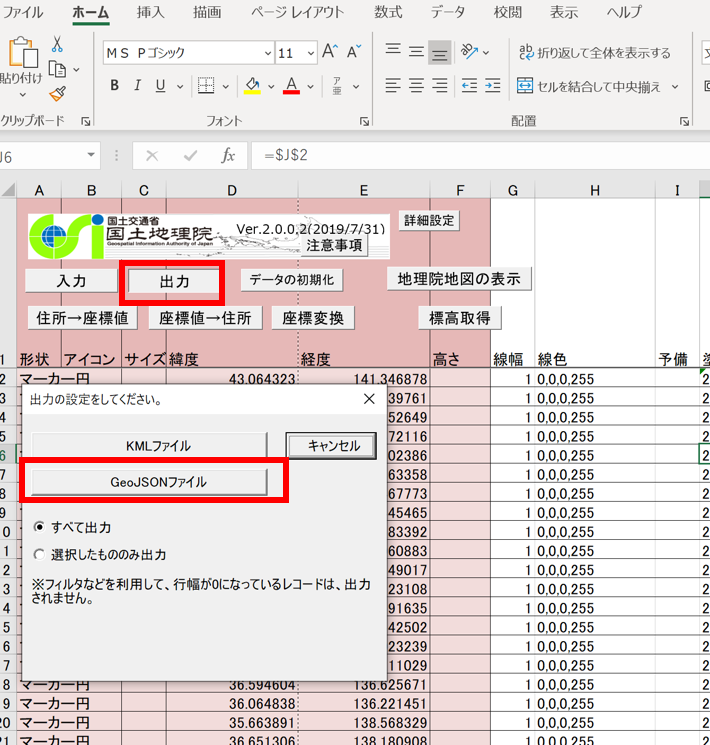Screen dimensions: 710x745
Task: Click セルを結合して中央揃え merge button
Action: pos(589,86)
